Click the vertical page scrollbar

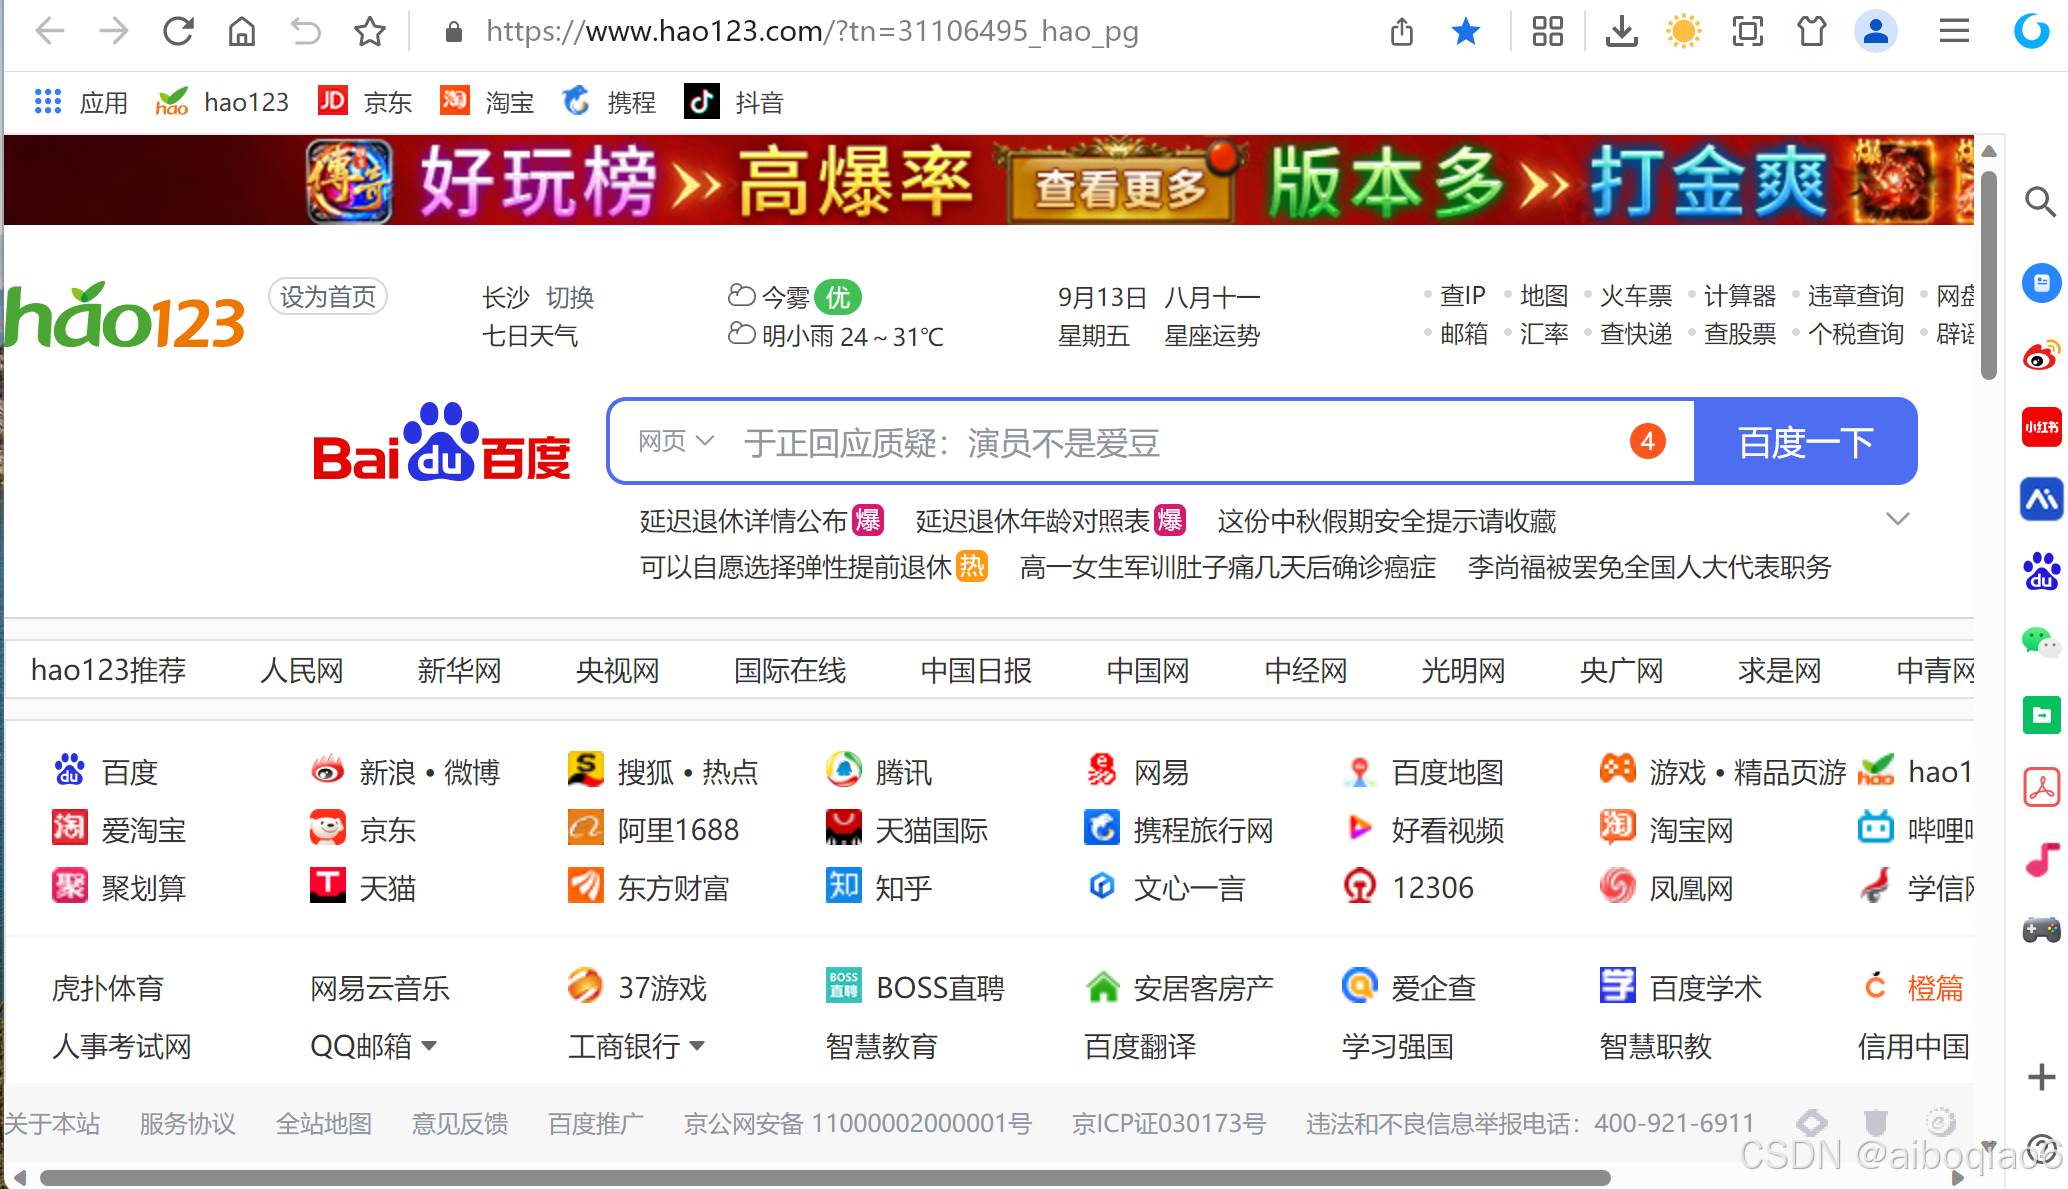point(1989,275)
